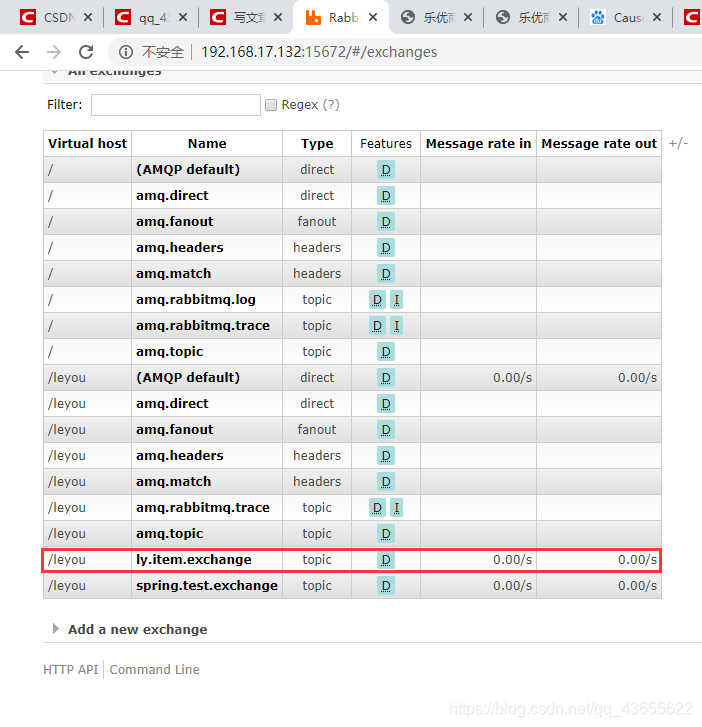
Task: Close the CSDN tab
Action: tap(88, 18)
